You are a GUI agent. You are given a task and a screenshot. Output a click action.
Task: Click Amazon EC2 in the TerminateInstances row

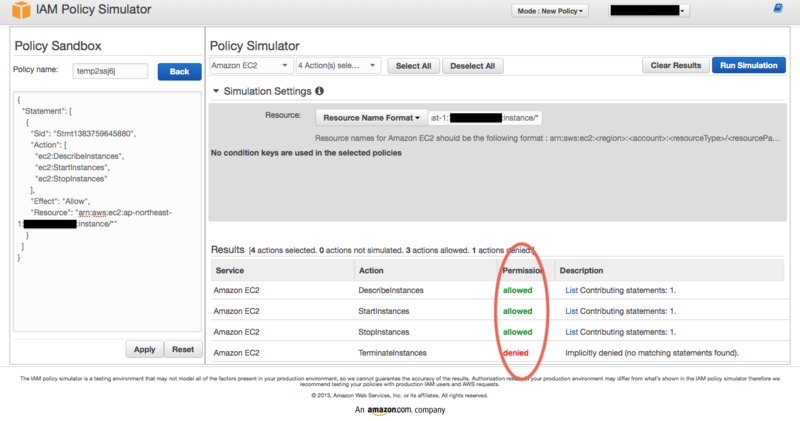pyautogui.click(x=236, y=353)
